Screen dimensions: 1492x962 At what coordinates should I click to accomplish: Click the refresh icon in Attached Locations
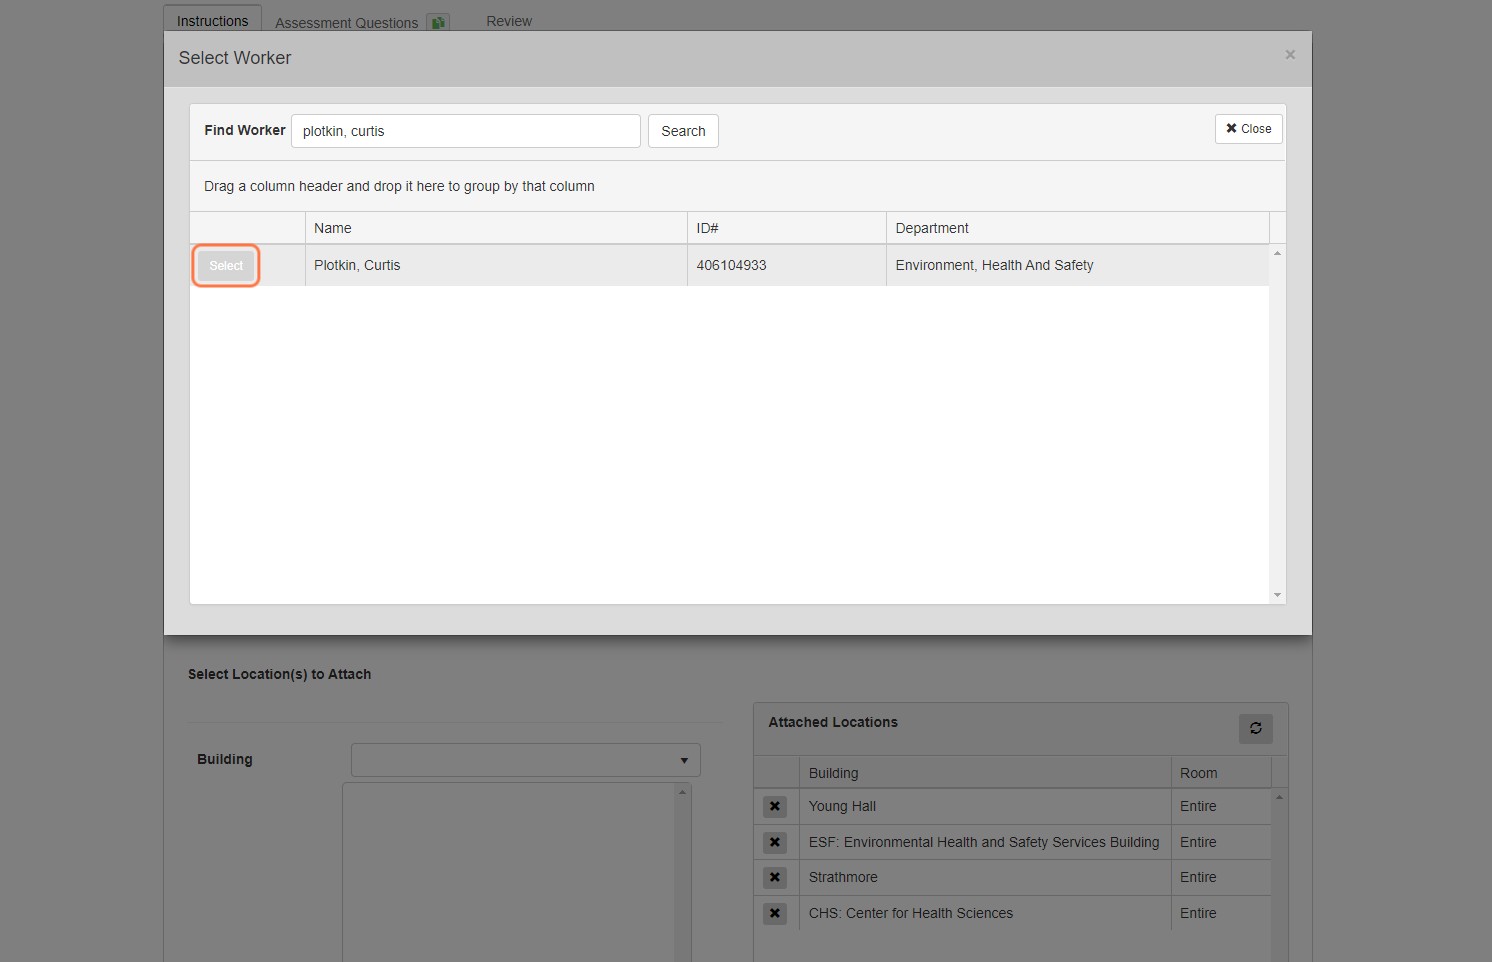[x=1256, y=728]
